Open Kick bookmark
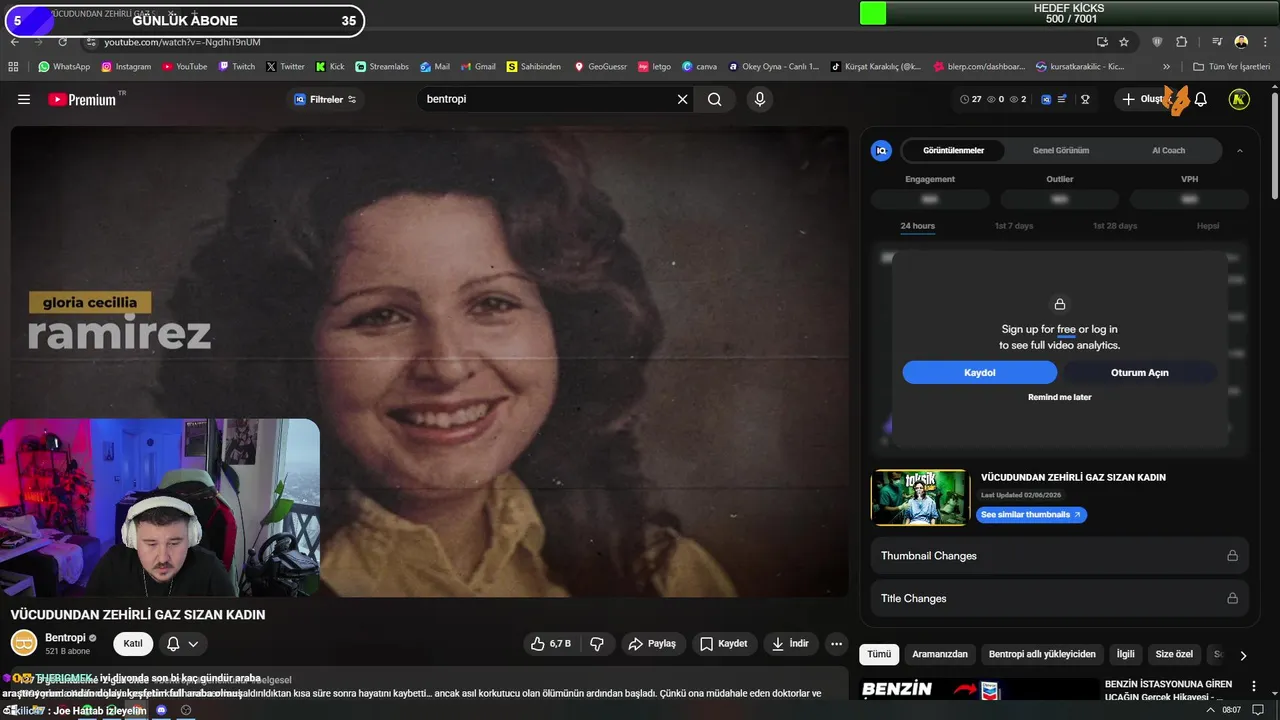 [x=330, y=67]
